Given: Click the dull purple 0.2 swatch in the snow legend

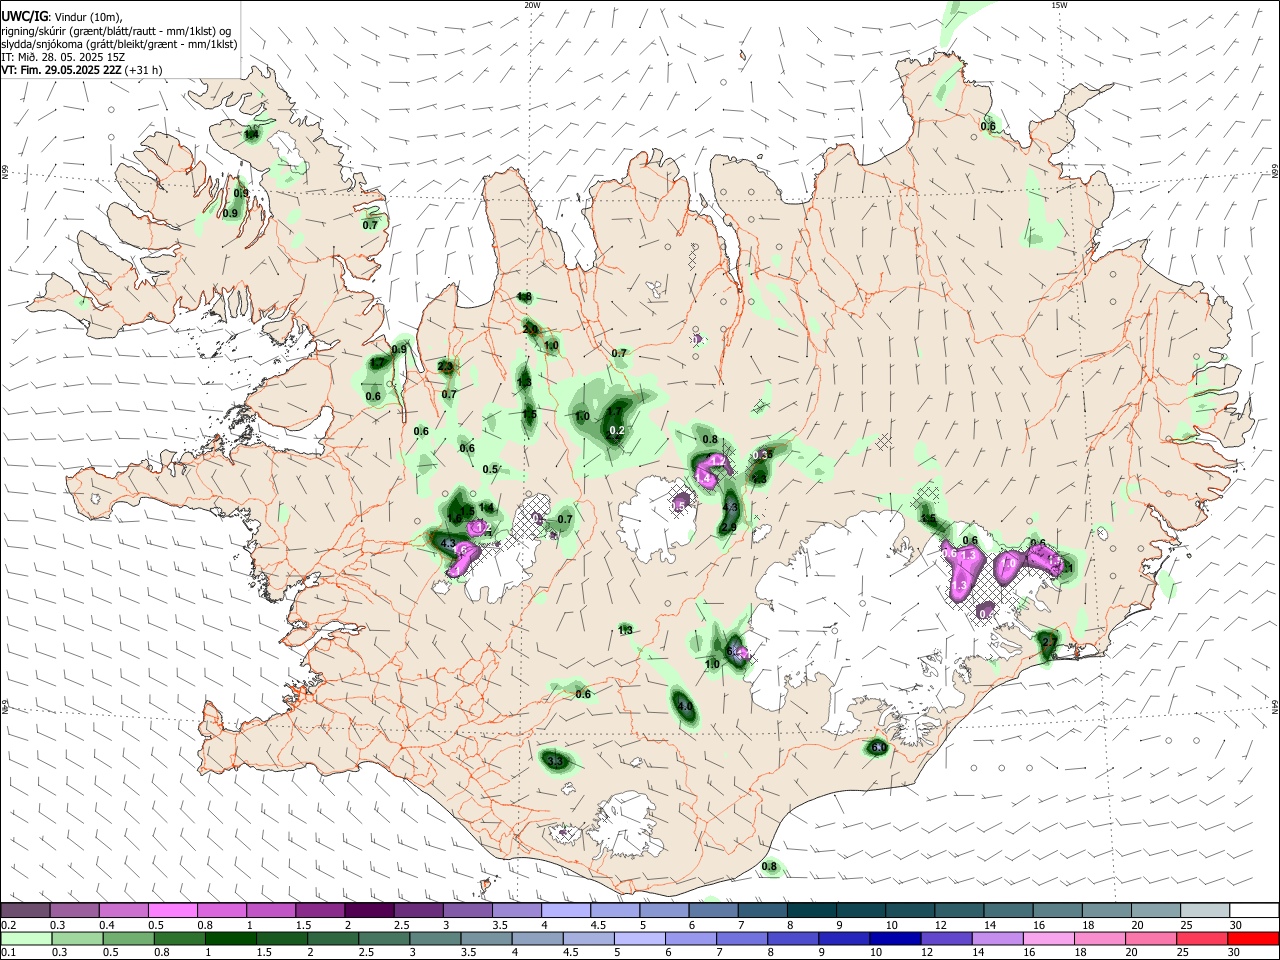Looking at the screenshot, I should click(25, 910).
